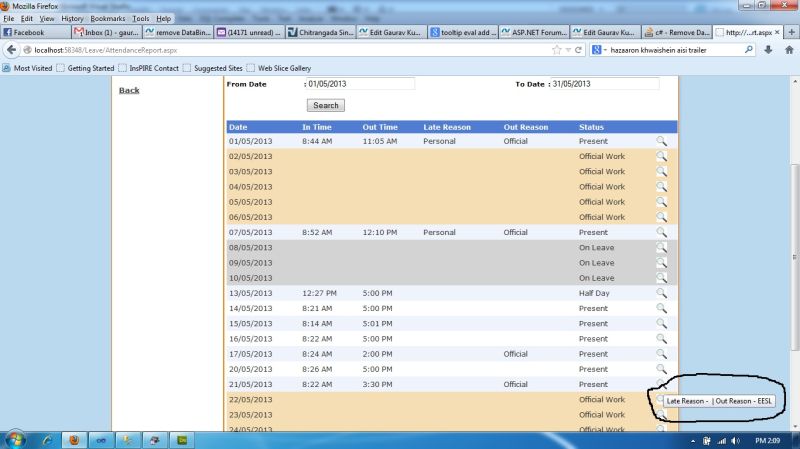Screen dimensions: 800x449
Task: Click the Search button
Action: tap(326, 105)
